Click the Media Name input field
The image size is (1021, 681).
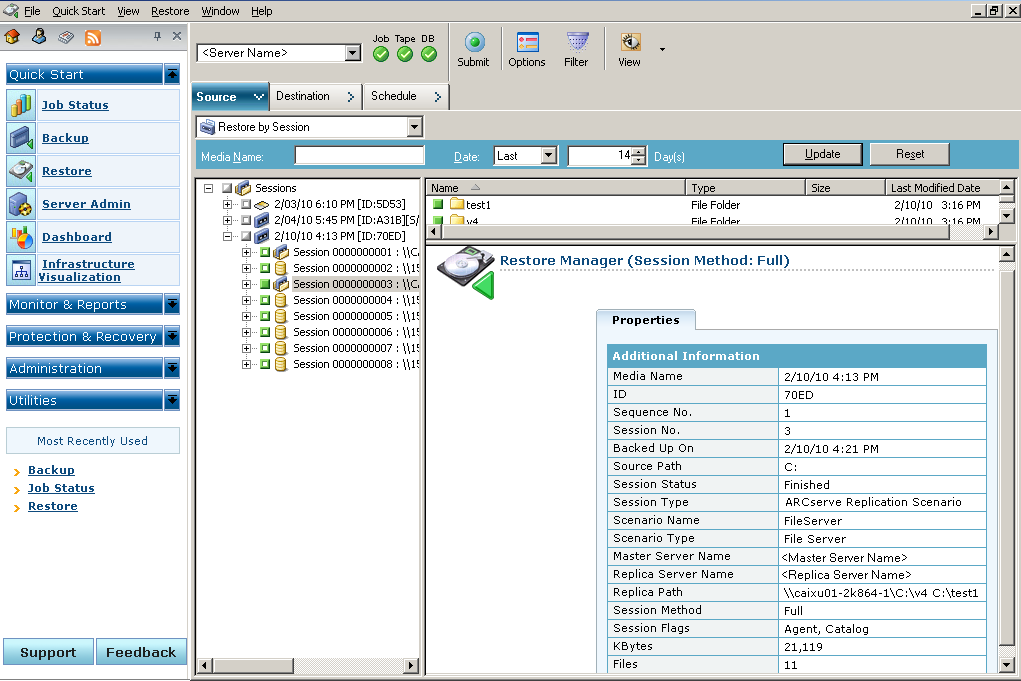point(359,156)
